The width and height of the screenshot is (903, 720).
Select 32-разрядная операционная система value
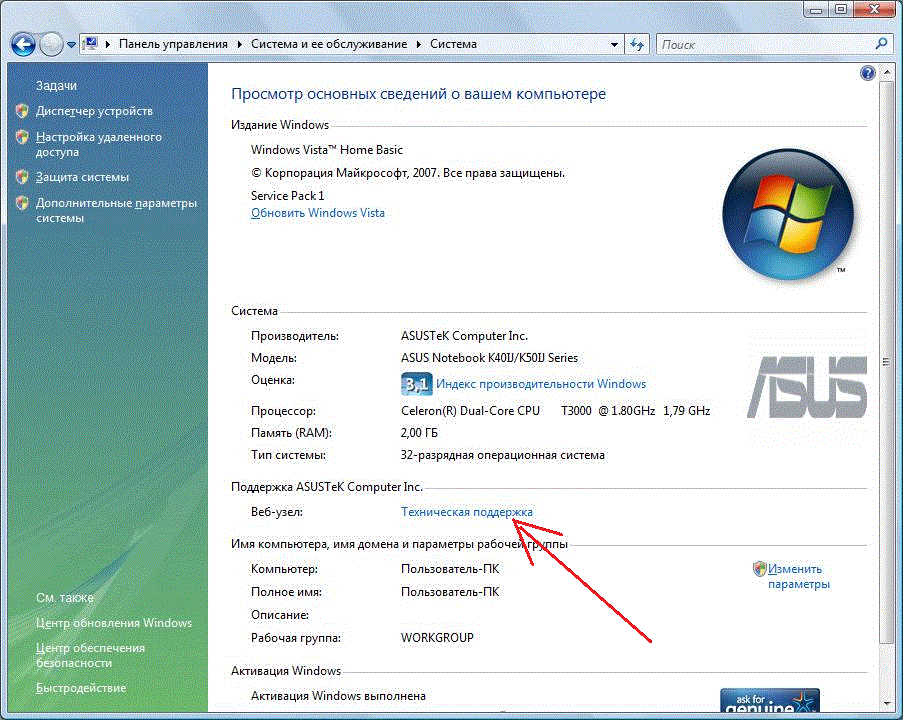(503, 455)
